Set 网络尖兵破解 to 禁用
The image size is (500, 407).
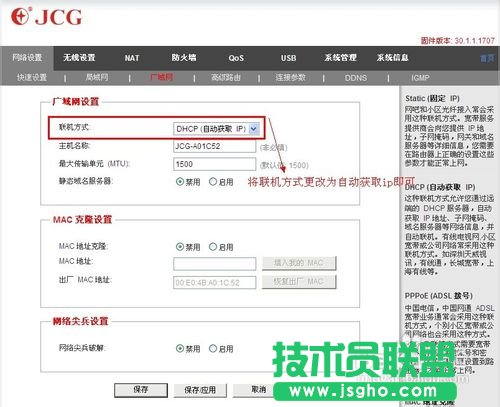(x=180, y=348)
